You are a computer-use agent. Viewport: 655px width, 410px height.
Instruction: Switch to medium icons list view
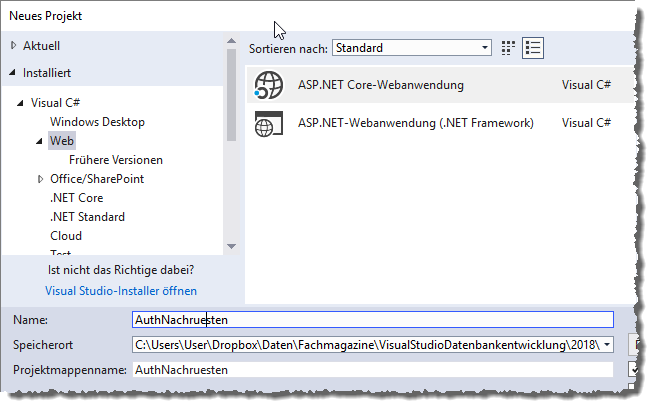[x=533, y=48]
